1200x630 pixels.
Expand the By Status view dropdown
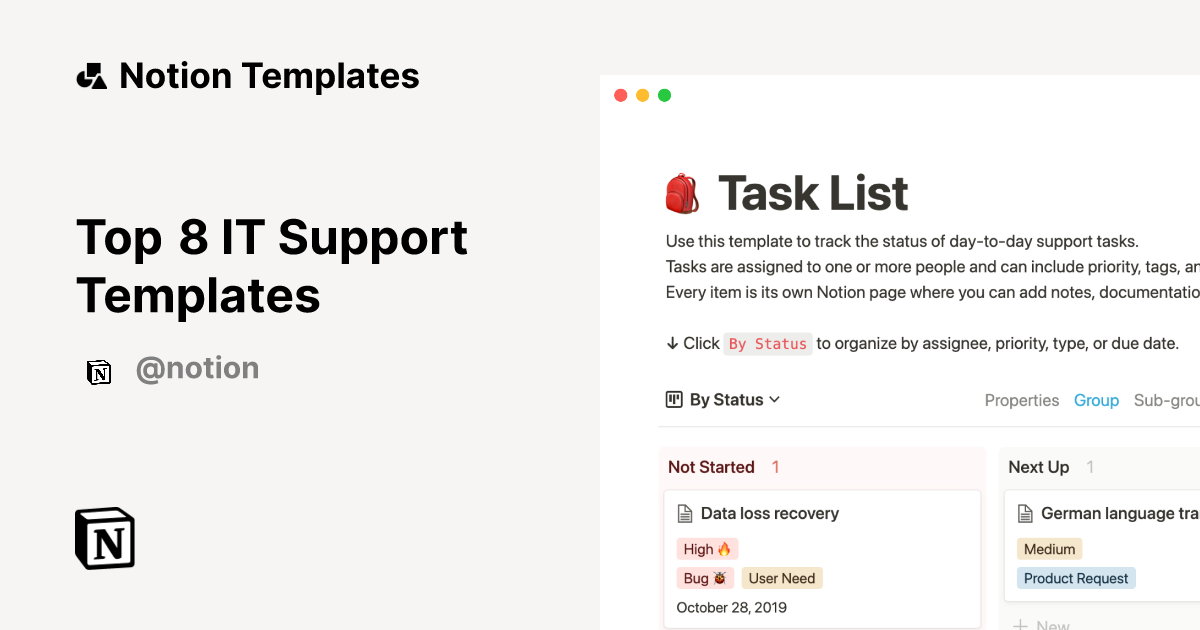tap(776, 399)
